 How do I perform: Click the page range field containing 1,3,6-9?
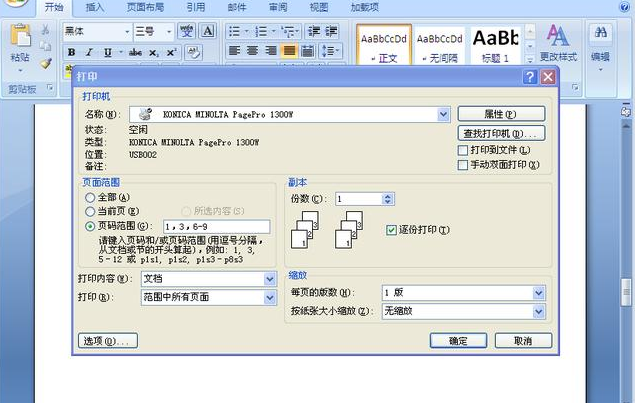tap(217, 226)
